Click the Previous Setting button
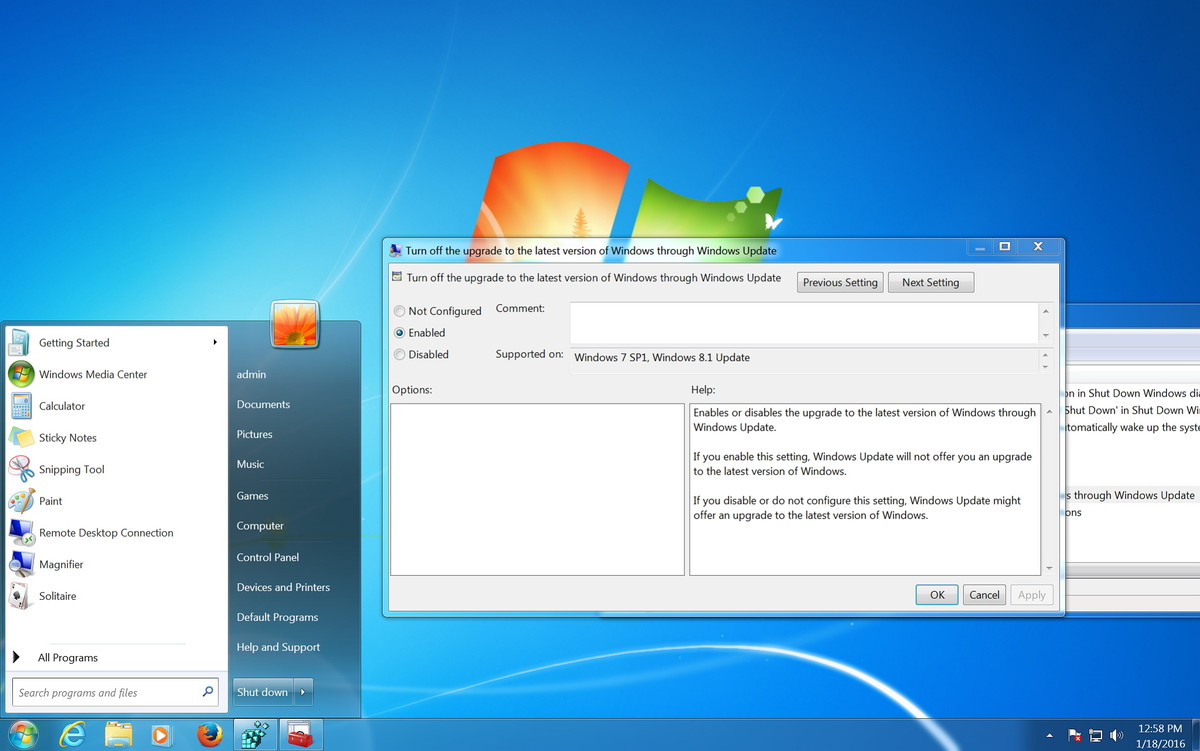The image size is (1200, 751). pyautogui.click(x=840, y=282)
